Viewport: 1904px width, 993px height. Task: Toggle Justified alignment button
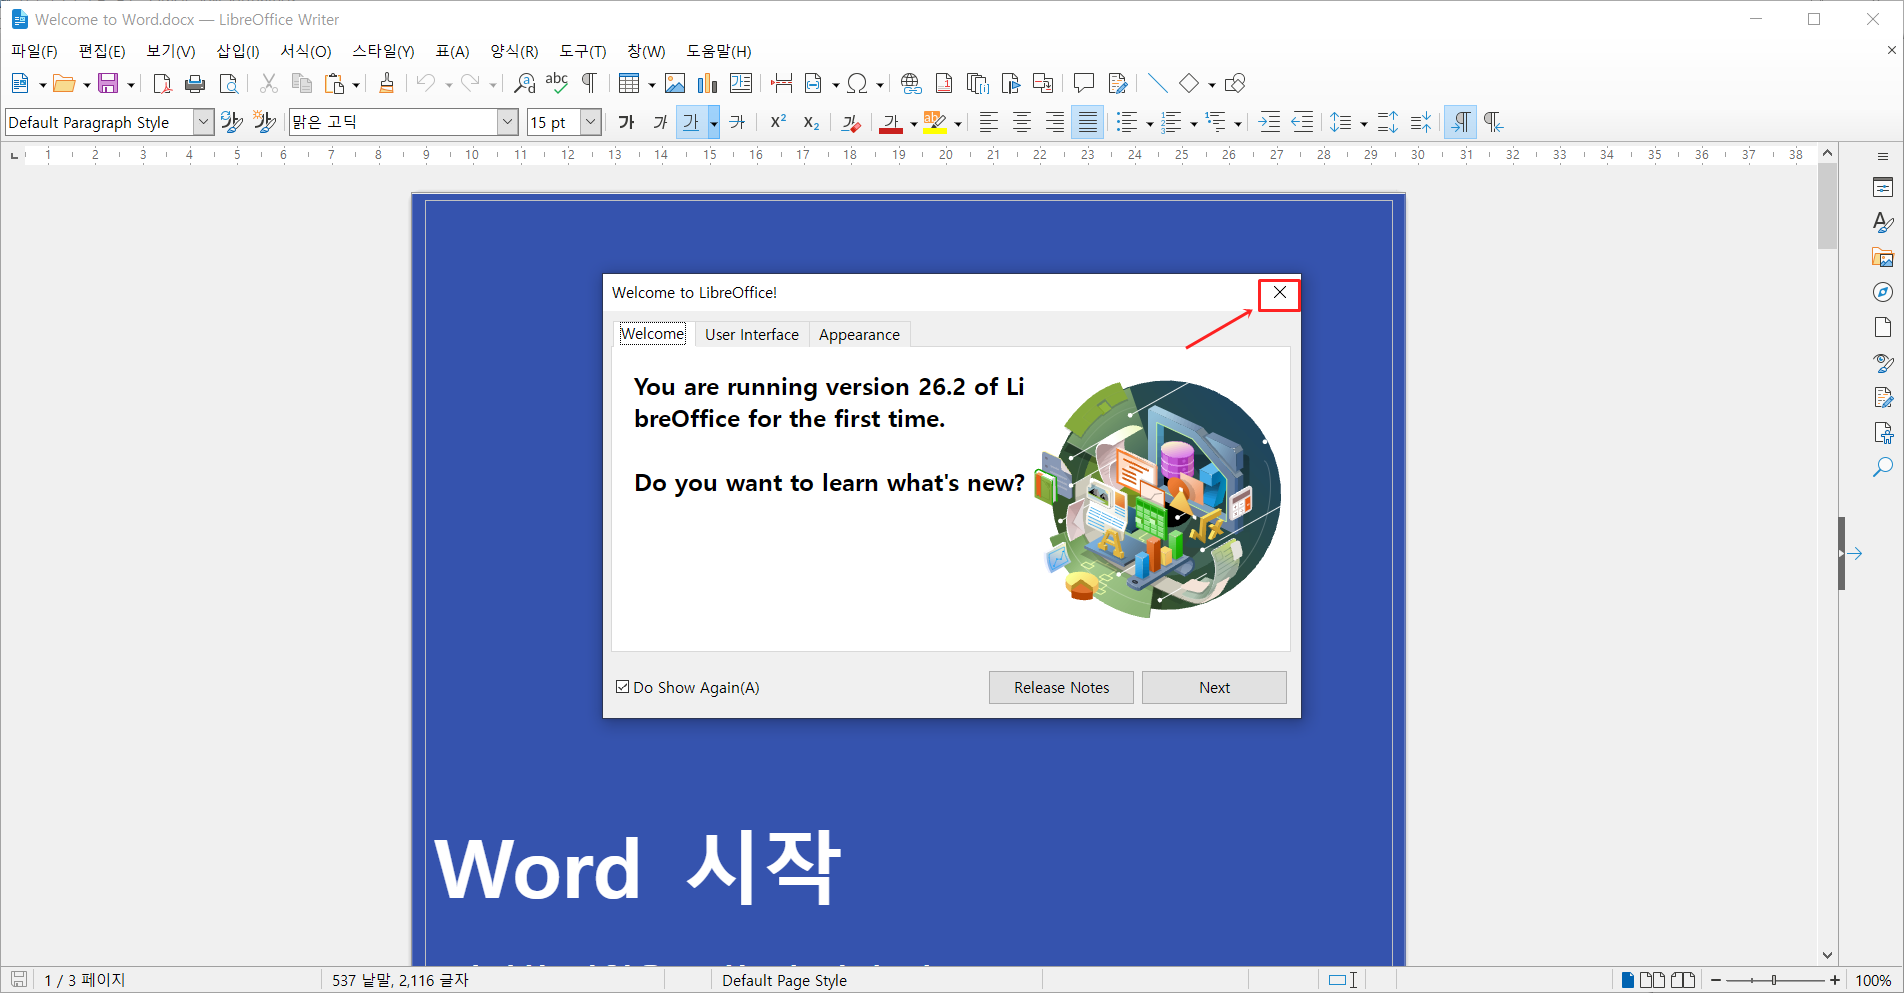pyautogui.click(x=1088, y=123)
